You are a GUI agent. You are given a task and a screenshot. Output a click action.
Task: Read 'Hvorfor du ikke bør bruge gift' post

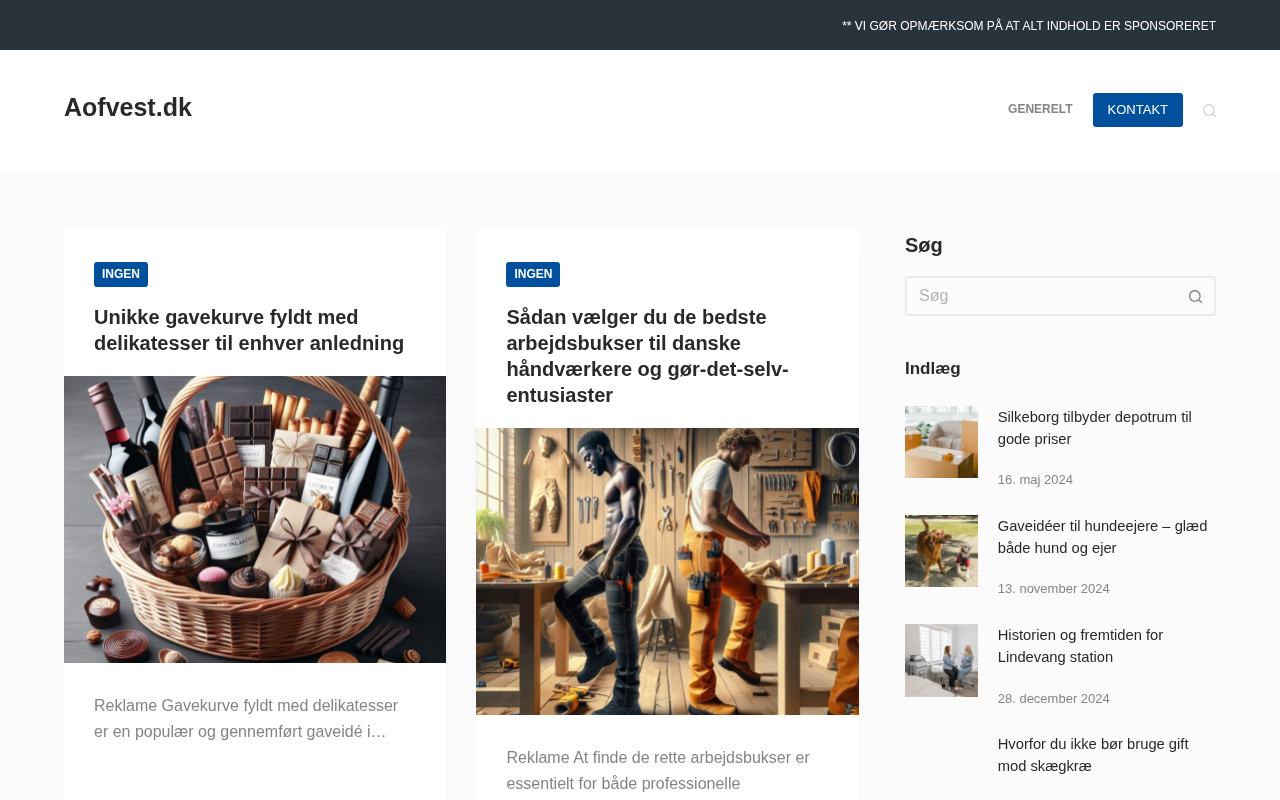click(1093, 755)
